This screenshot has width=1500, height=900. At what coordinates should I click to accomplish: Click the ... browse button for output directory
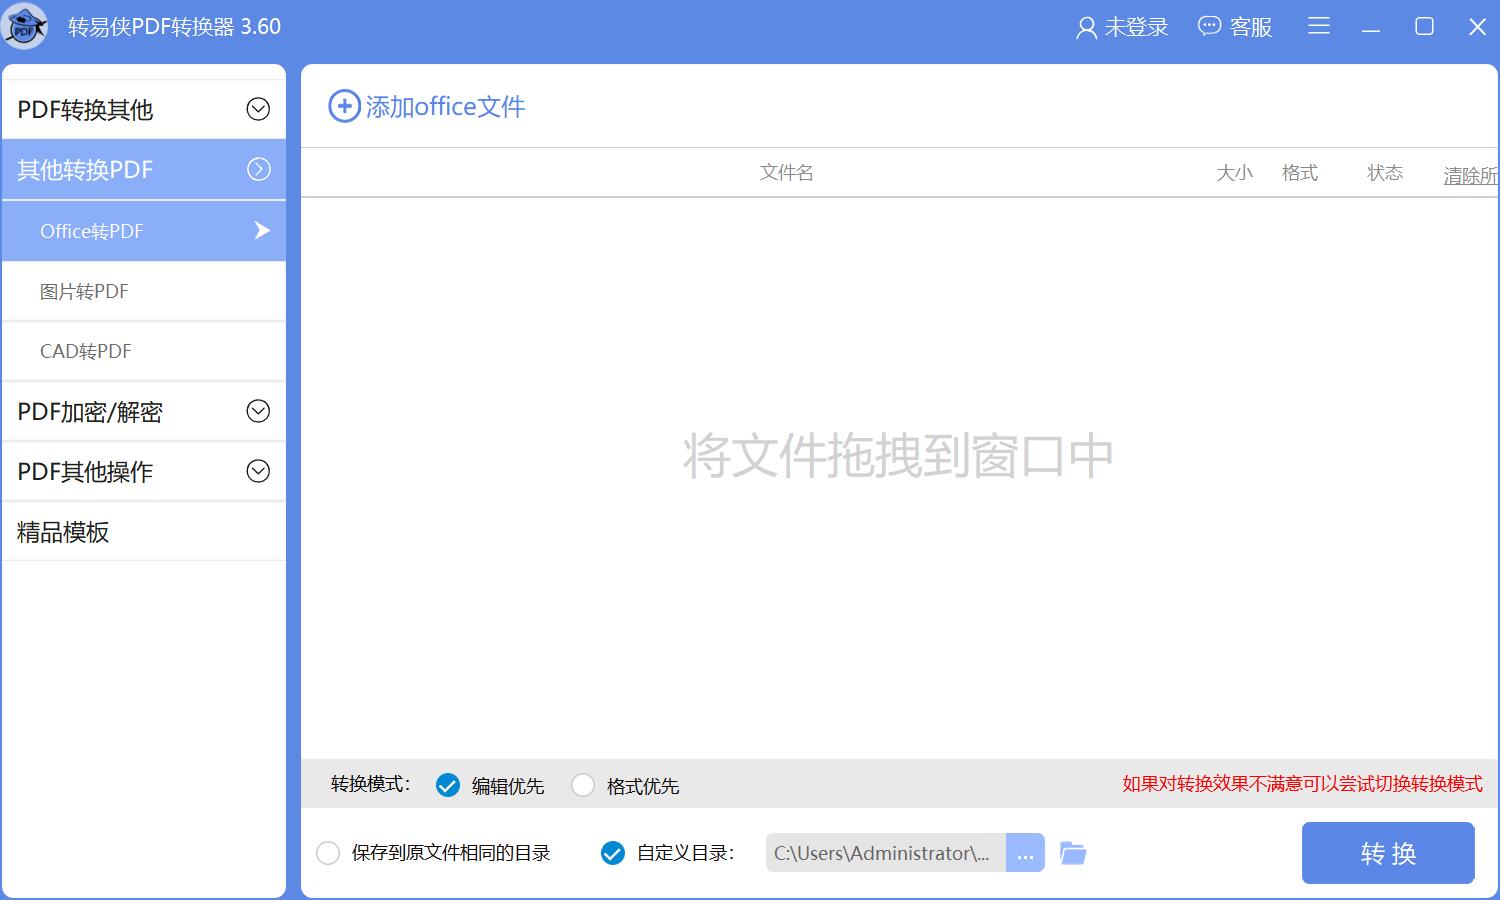(x=1025, y=852)
